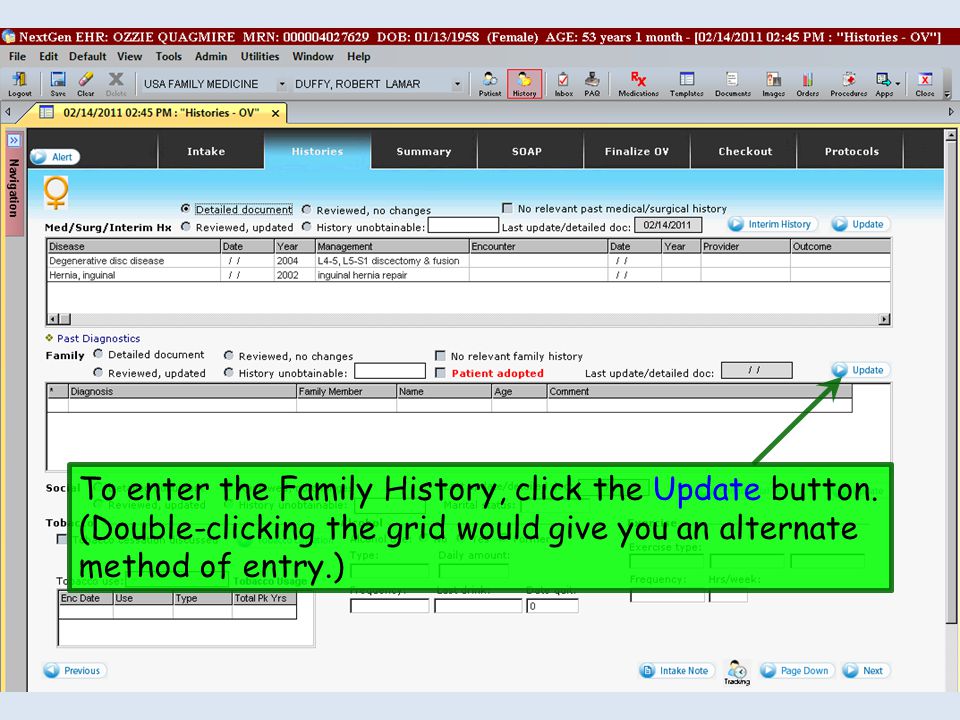Select the Degenerative disc disease row
Screen dimensions: 960x720
coord(468,261)
